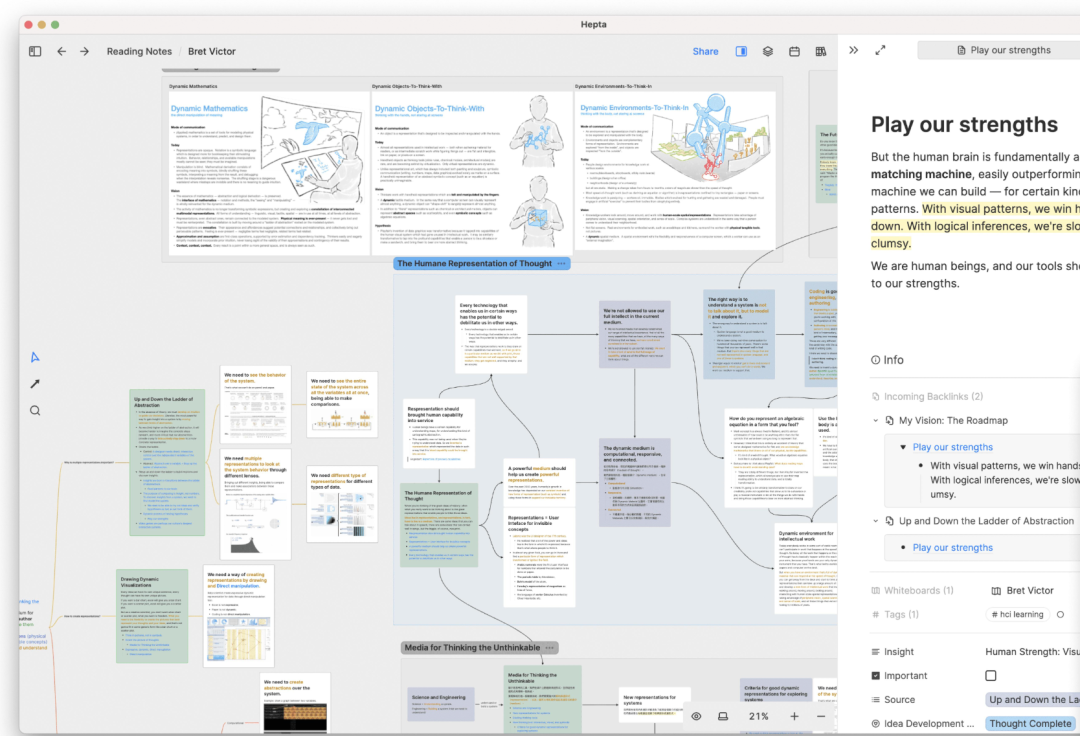Click the search magnifier on left toolbar
The image size is (1080, 736).
[35, 410]
